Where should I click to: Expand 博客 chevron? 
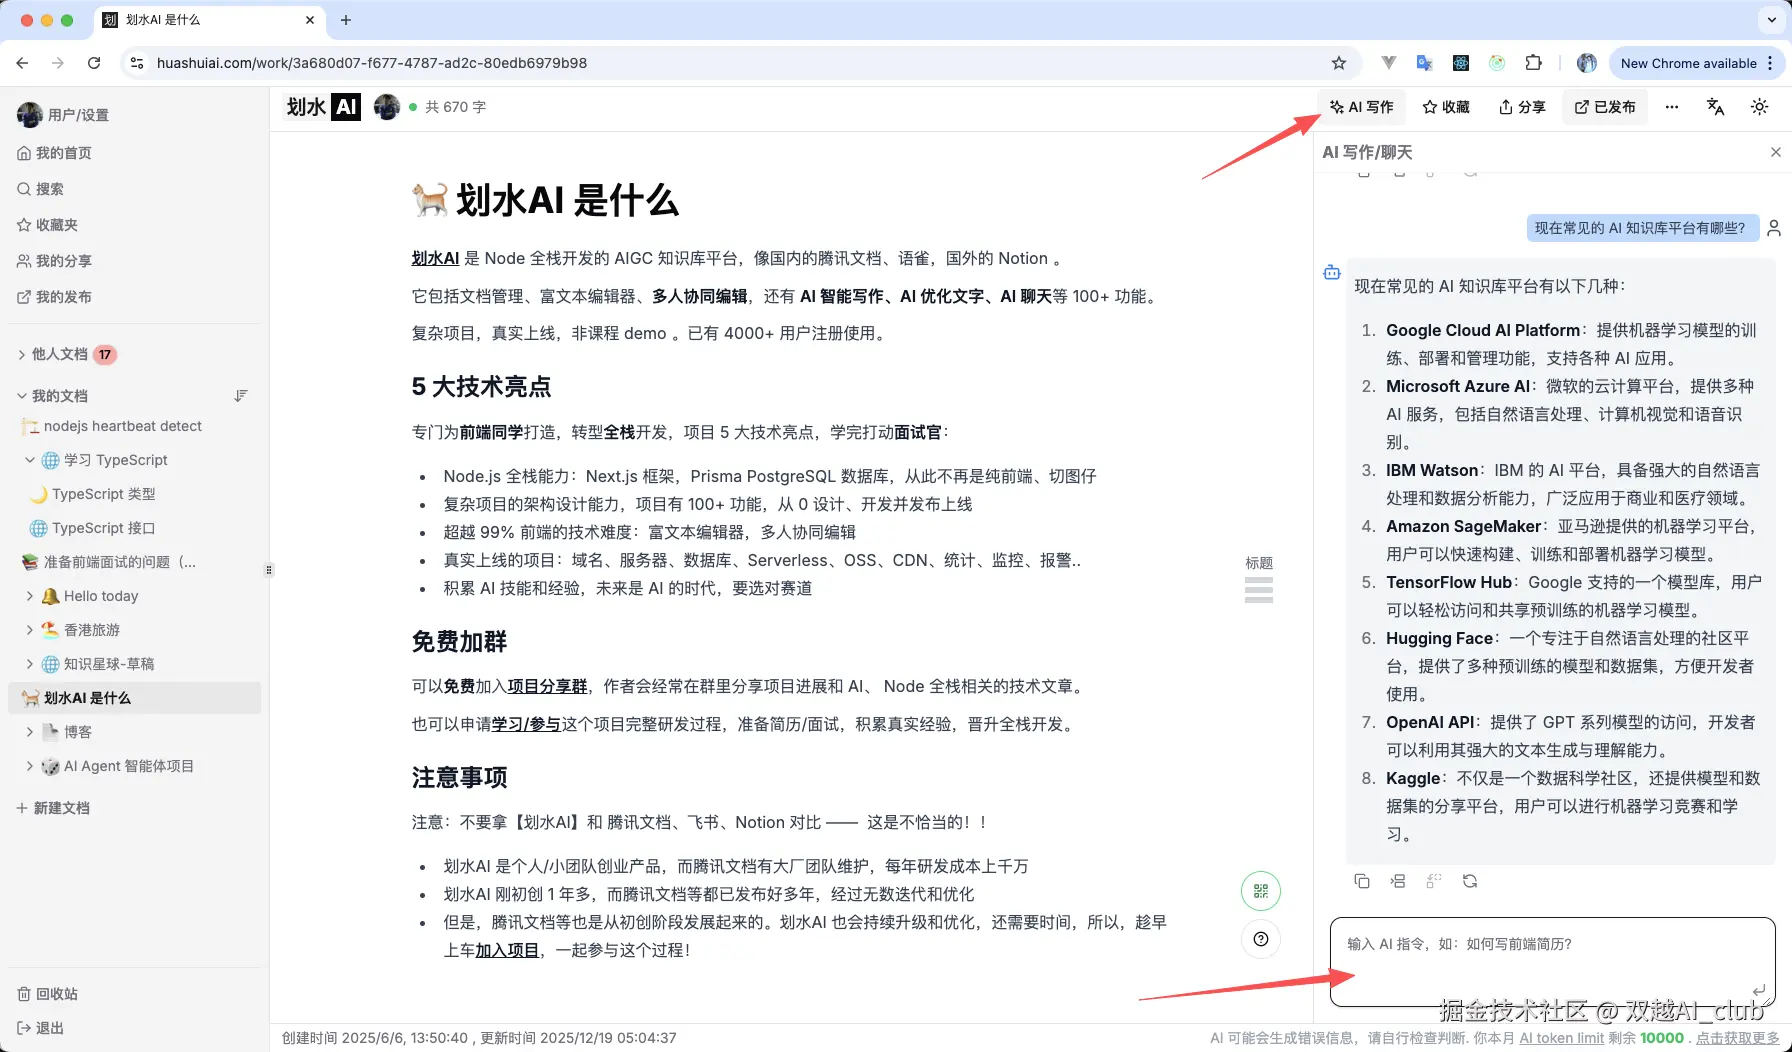tap(30, 732)
